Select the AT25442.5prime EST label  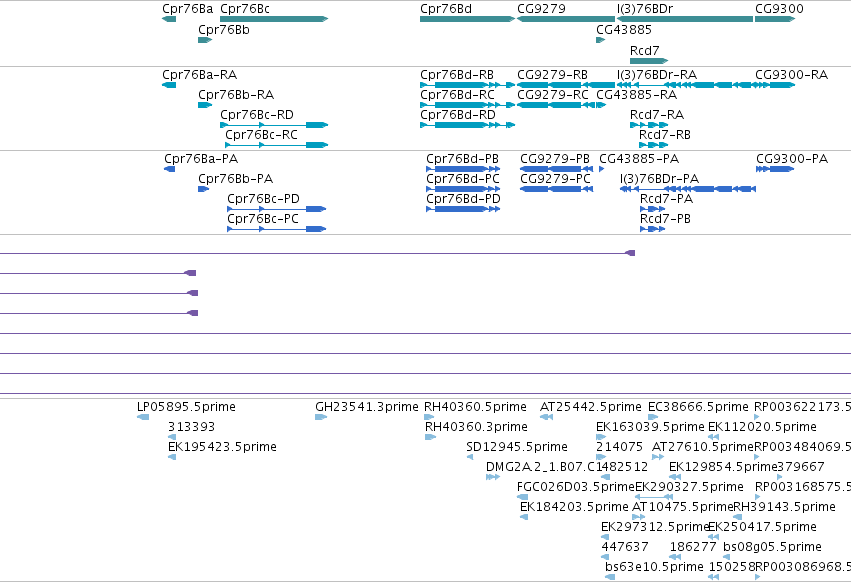(590, 407)
